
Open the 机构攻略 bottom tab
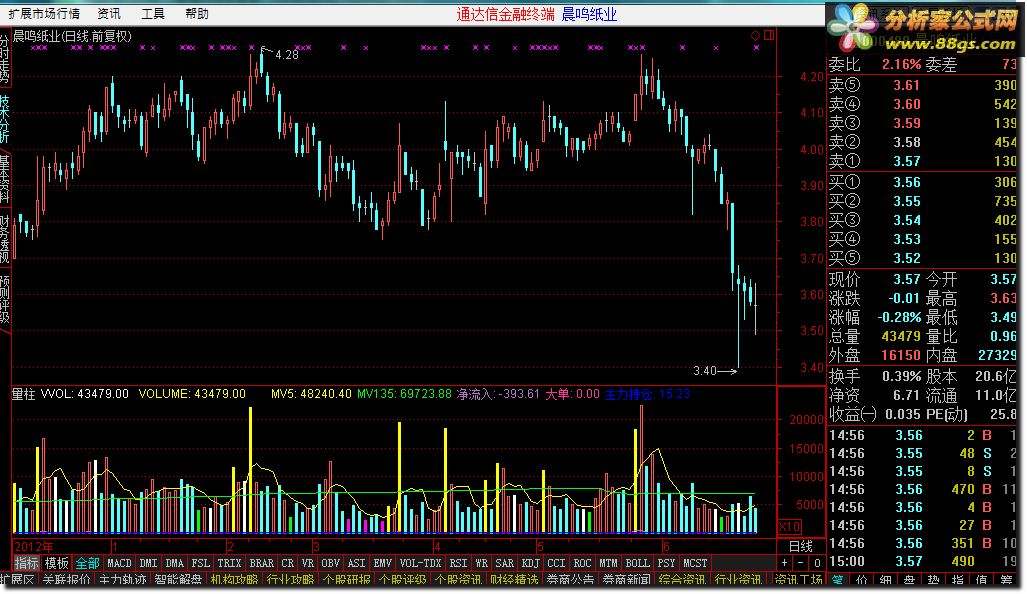[x=234, y=580]
